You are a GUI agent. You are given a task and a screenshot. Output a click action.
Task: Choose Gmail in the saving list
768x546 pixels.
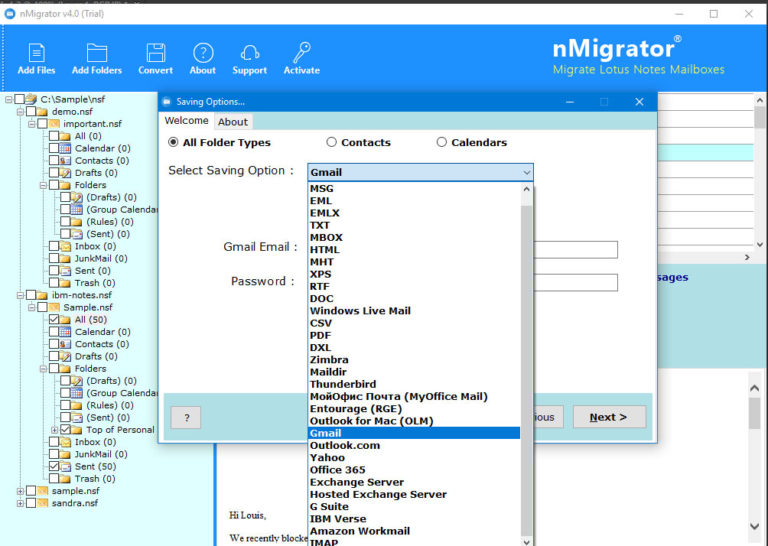[414, 433]
